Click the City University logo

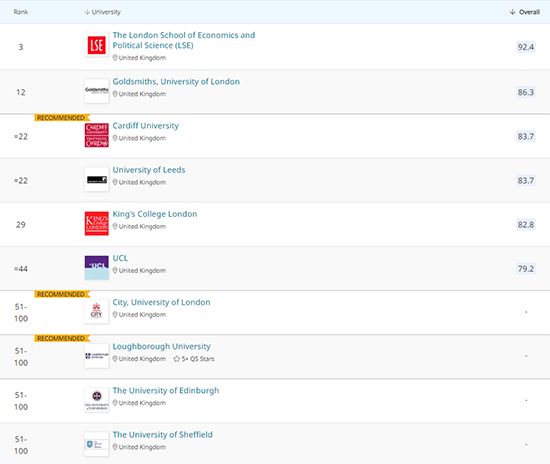pyautogui.click(x=96, y=312)
